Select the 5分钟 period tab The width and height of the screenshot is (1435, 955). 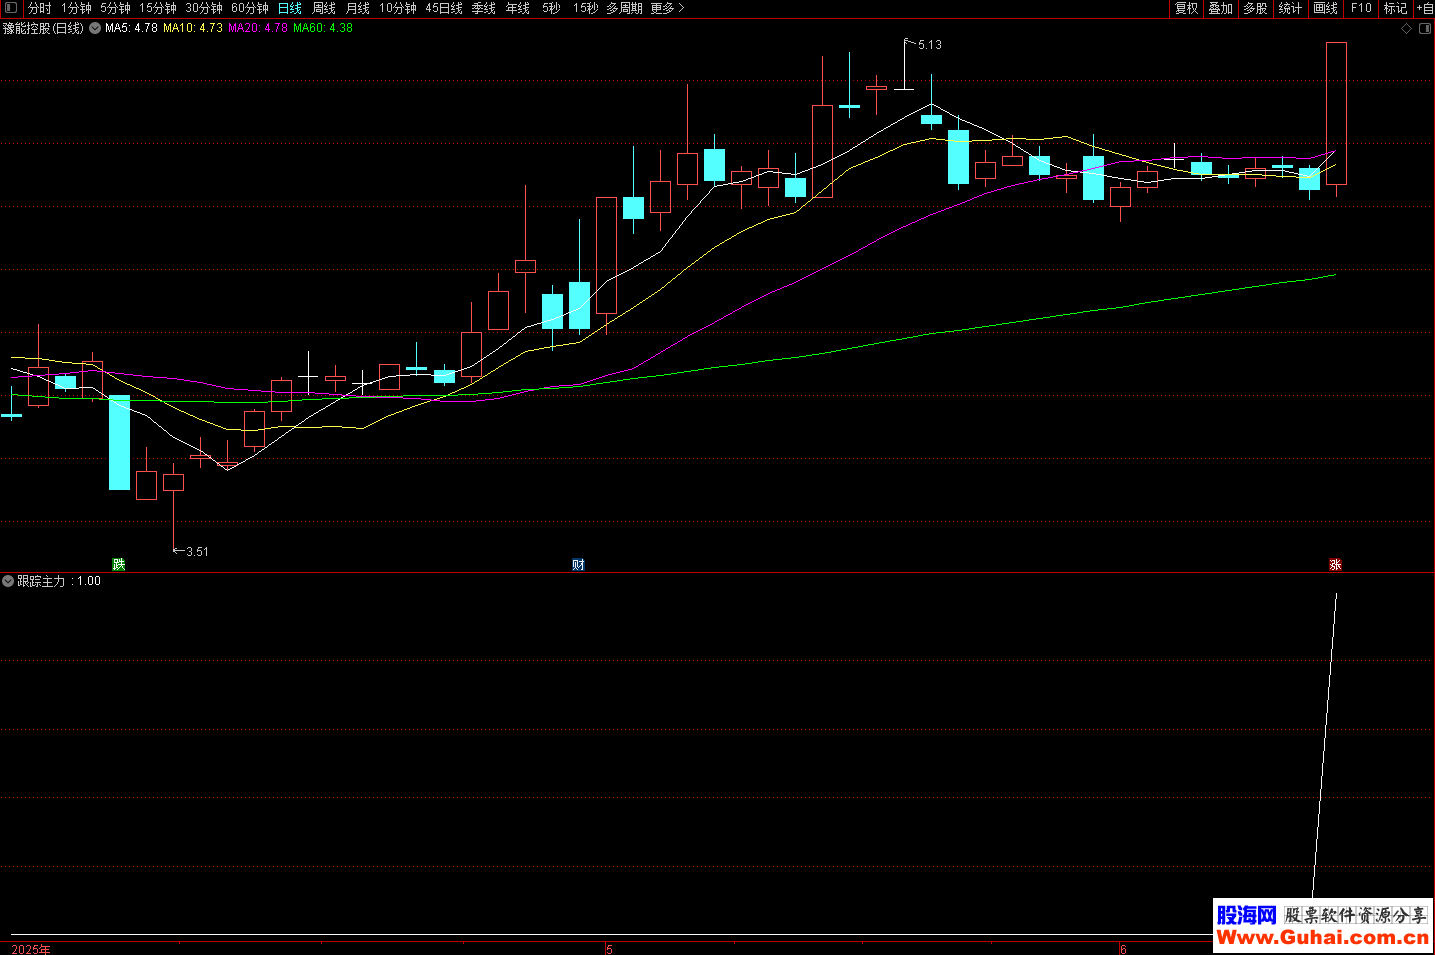point(115,8)
